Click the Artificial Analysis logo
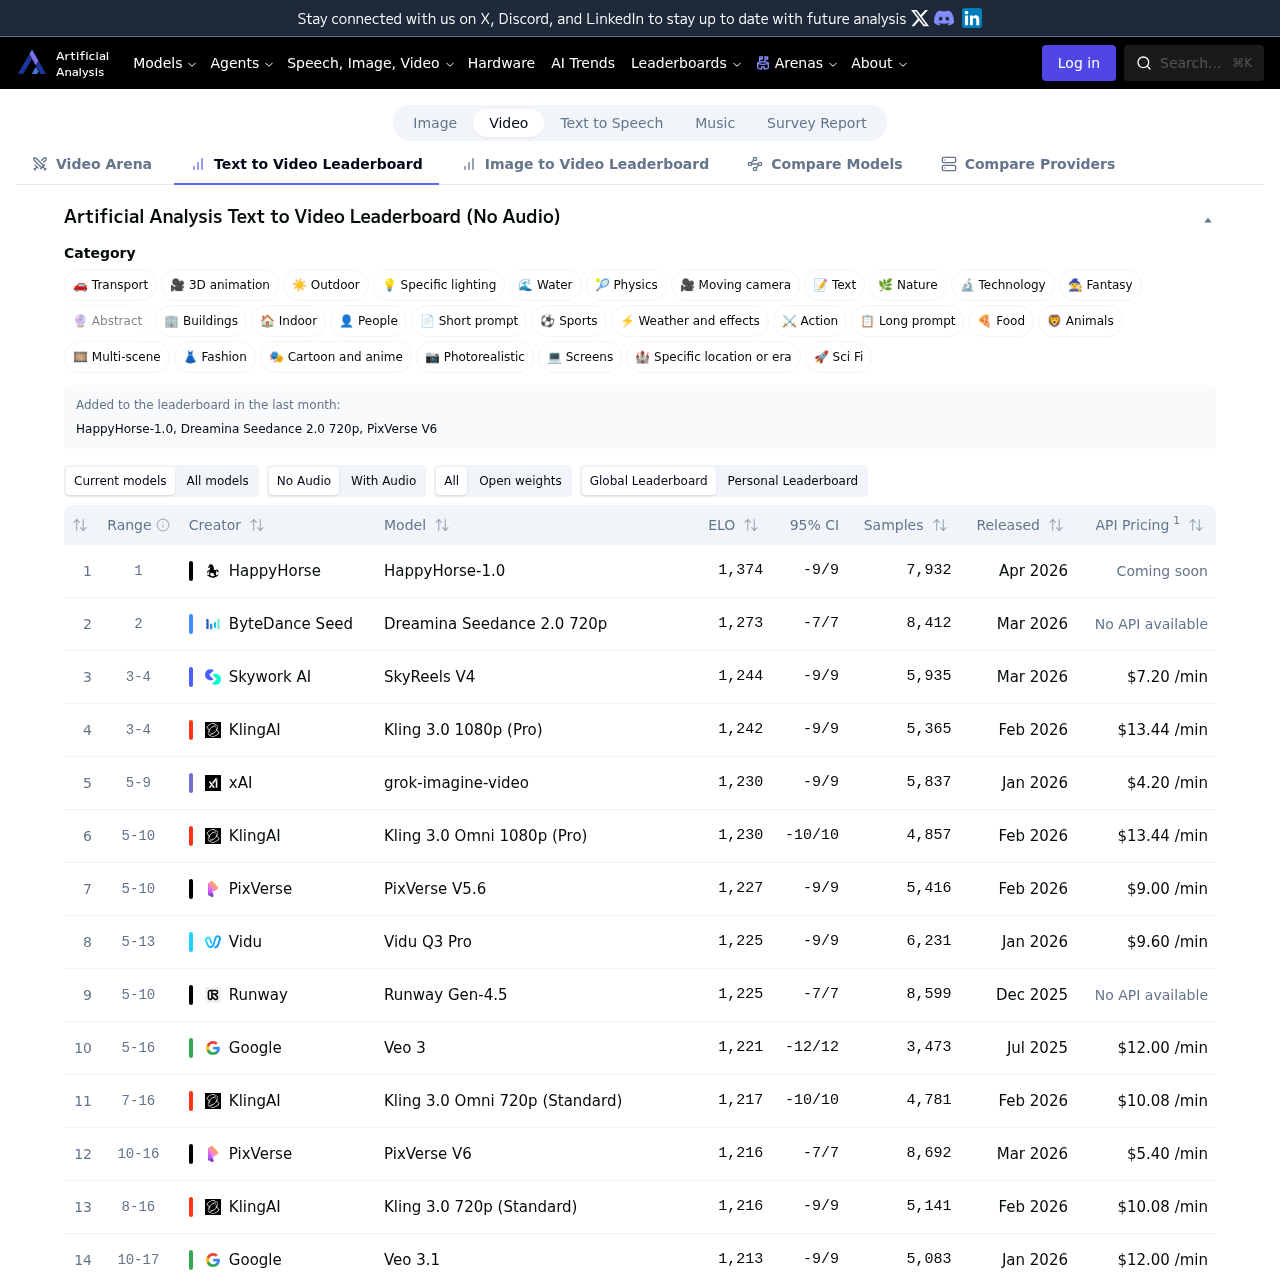Screen dimensions: 1280x1280 [31, 62]
